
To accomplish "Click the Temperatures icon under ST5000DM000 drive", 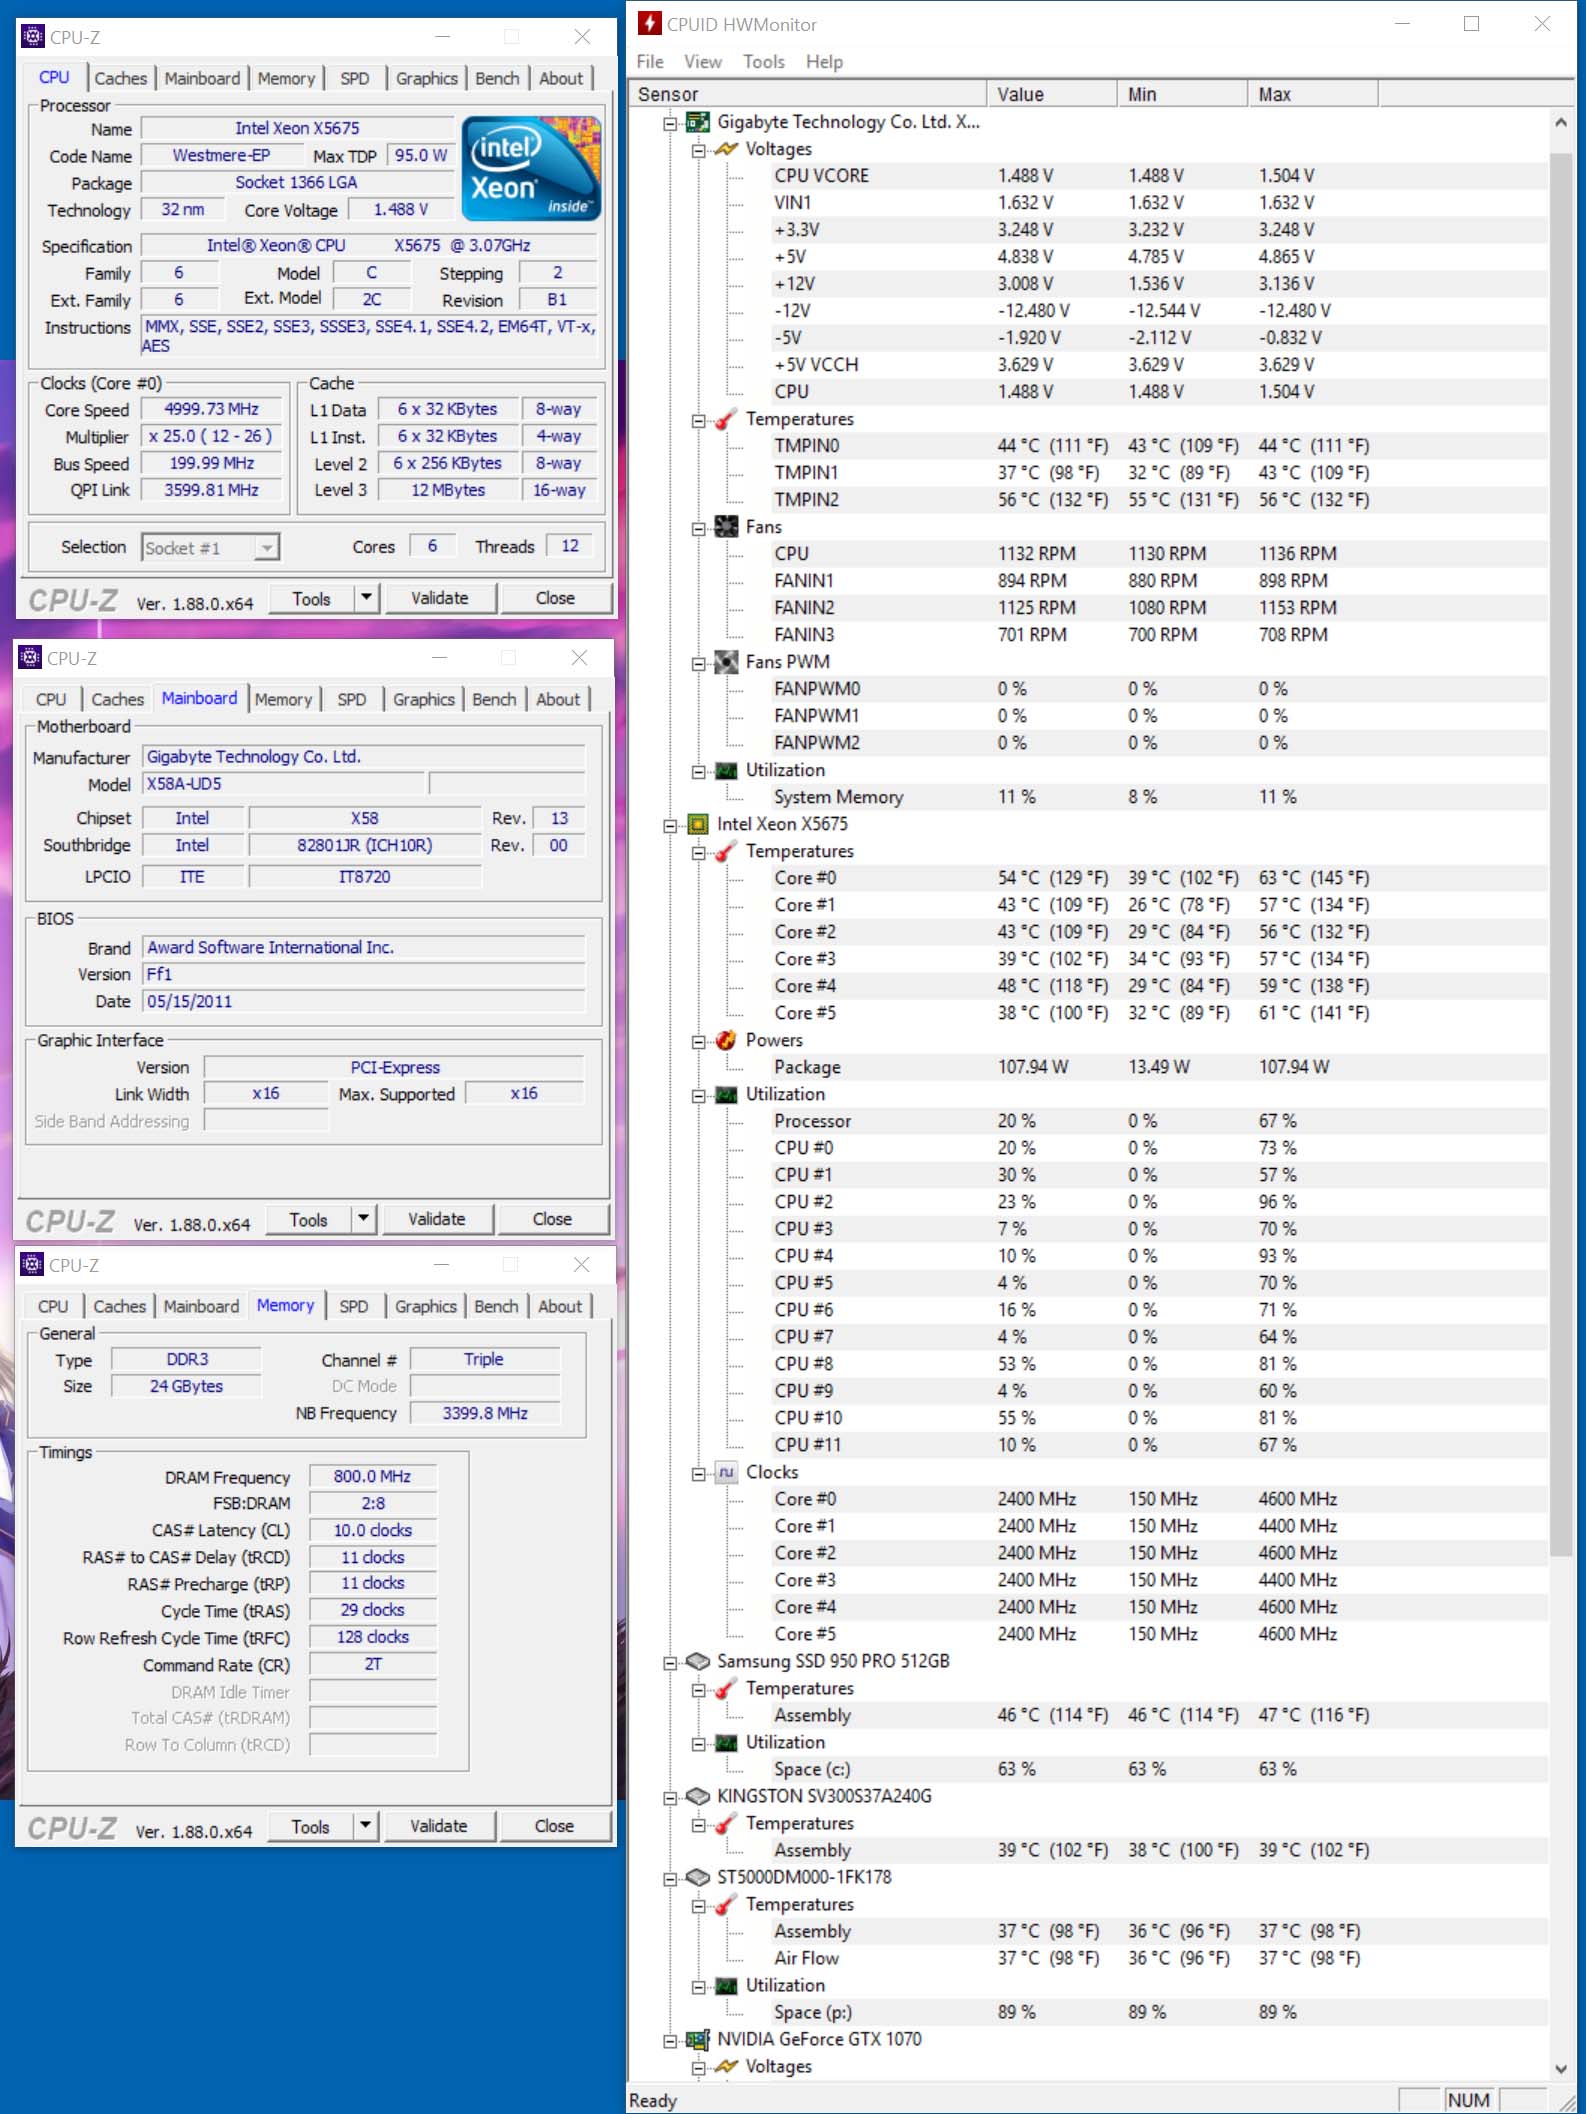I will point(726,1904).
